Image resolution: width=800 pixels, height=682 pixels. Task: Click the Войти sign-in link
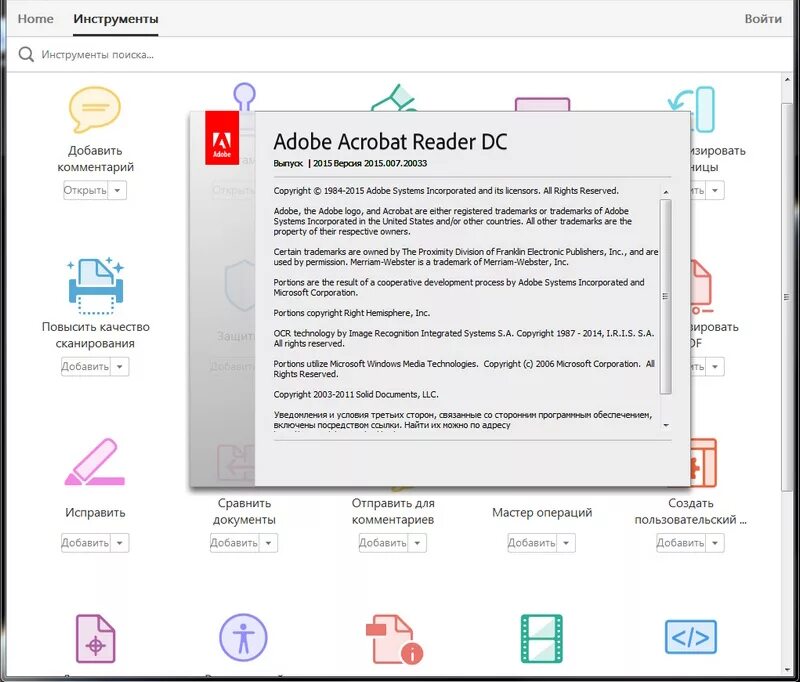coord(763,19)
